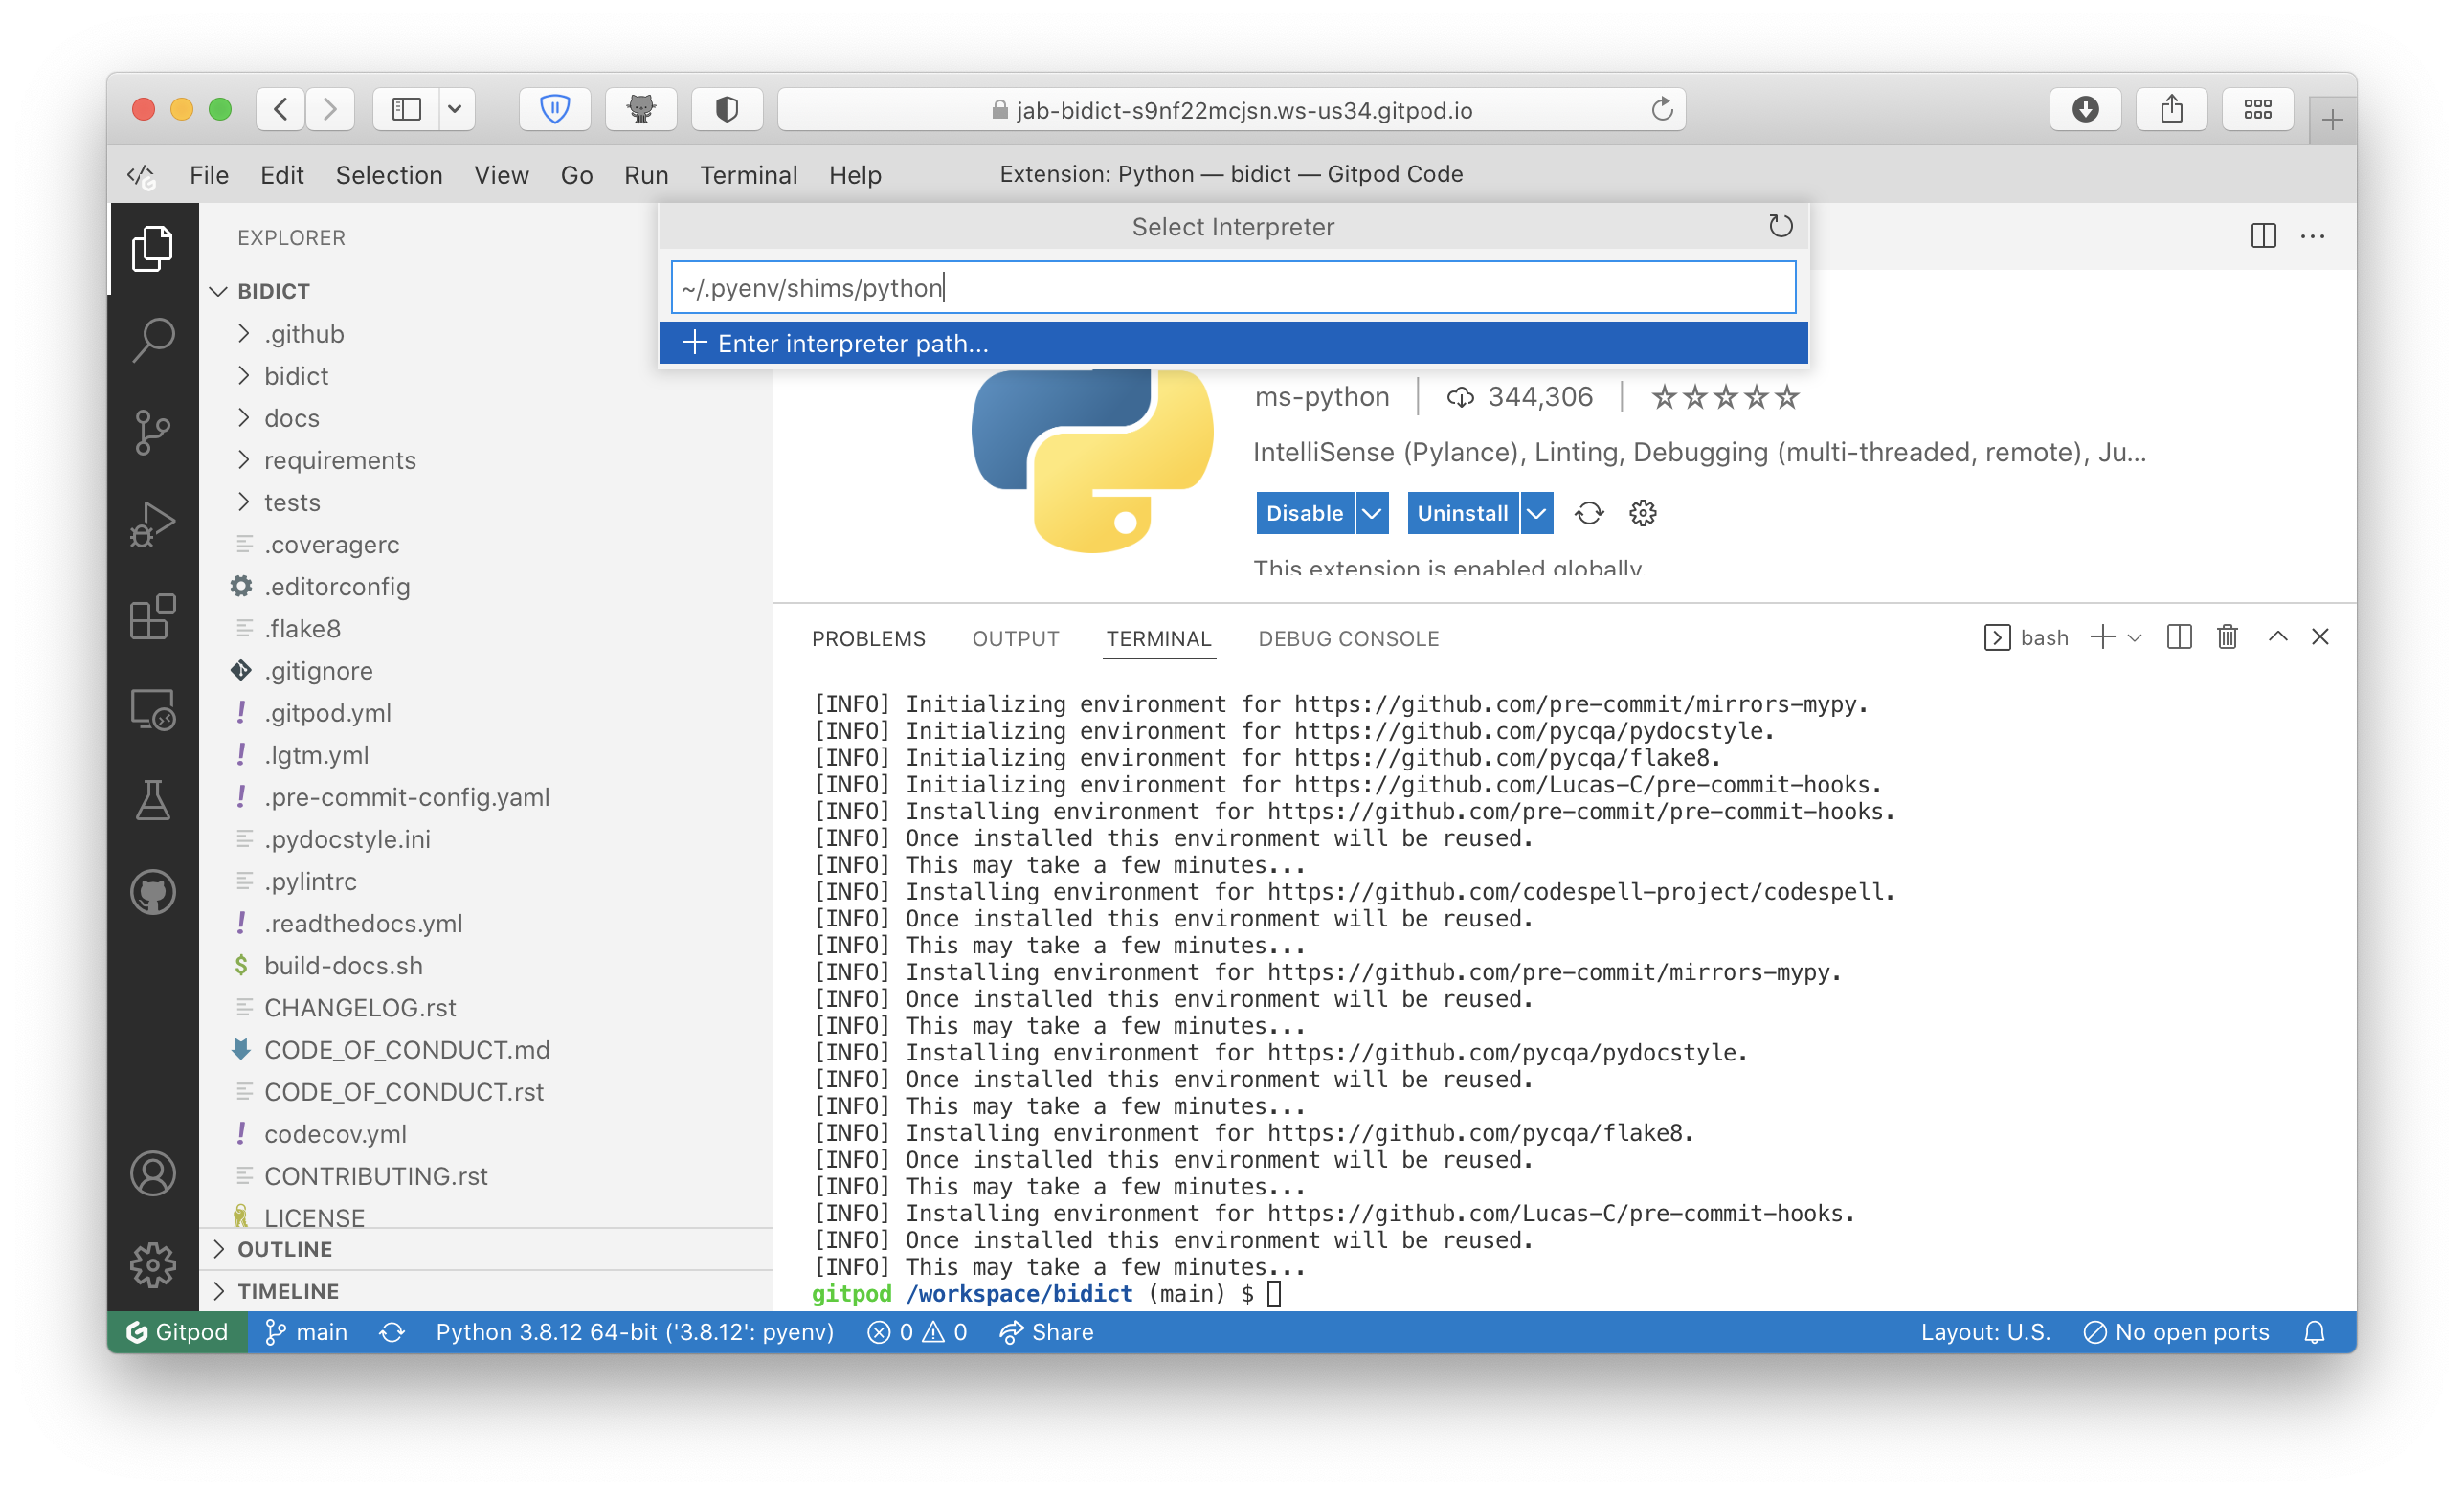The image size is (2464, 1495).
Task: Synchronize changes in status bar
Action: [x=392, y=1332]
